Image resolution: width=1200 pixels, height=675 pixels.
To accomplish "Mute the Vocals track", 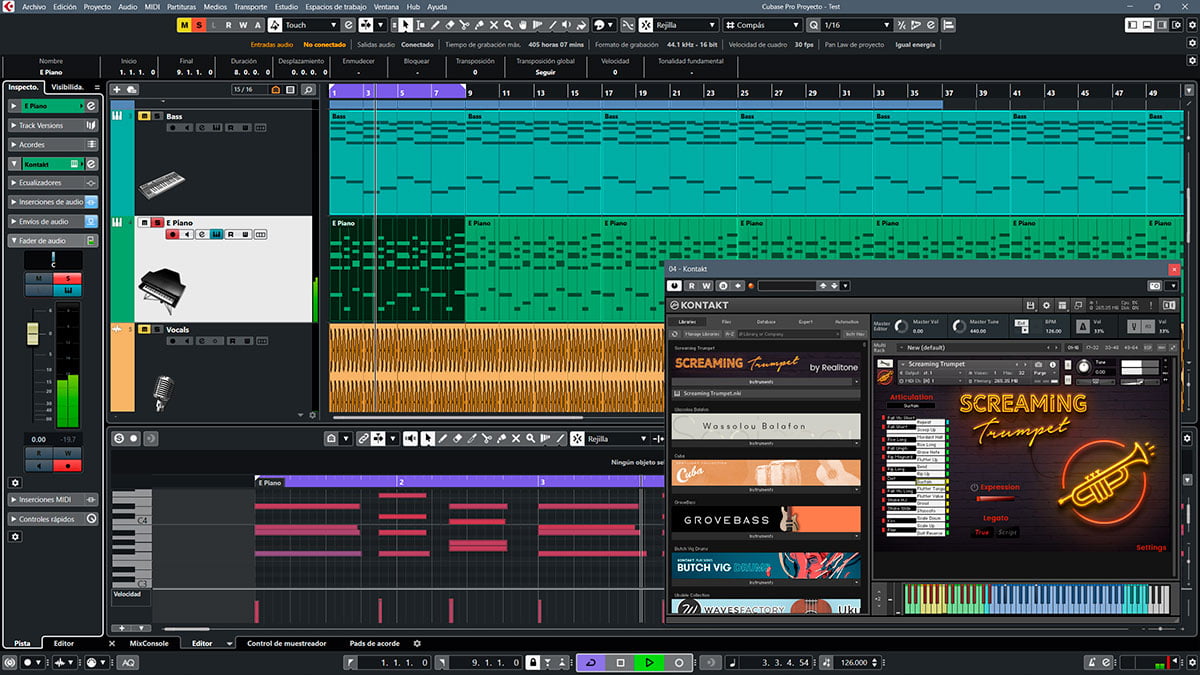I will [x=144, y=329].
